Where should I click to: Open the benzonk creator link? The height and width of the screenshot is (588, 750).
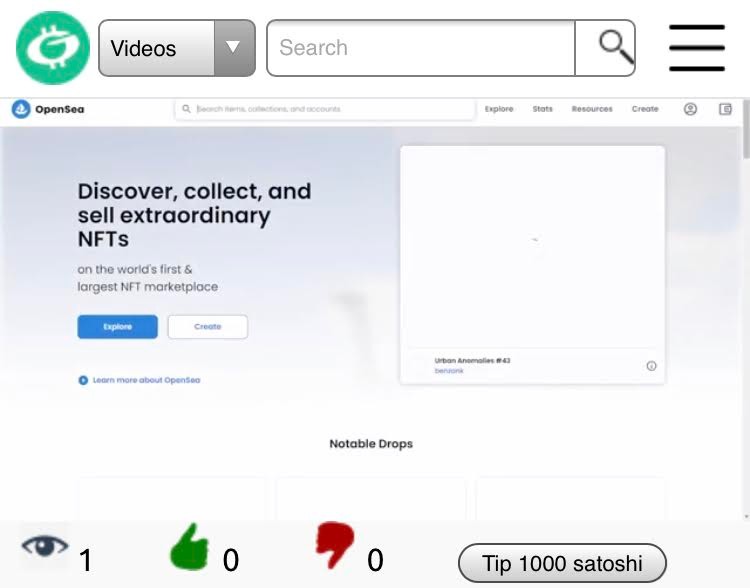[x=449, y=371]
